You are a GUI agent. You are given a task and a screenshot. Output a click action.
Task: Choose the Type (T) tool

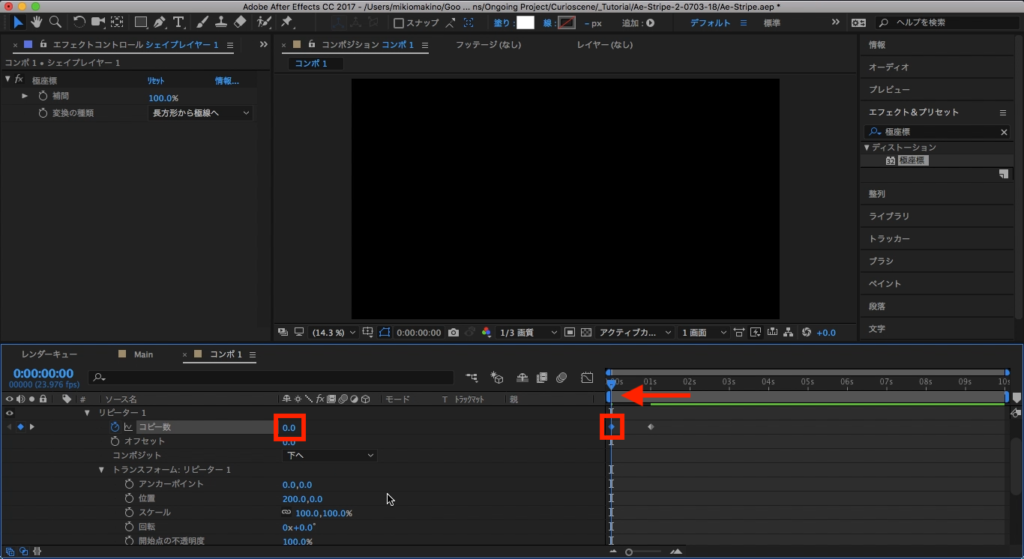(178, 22)
